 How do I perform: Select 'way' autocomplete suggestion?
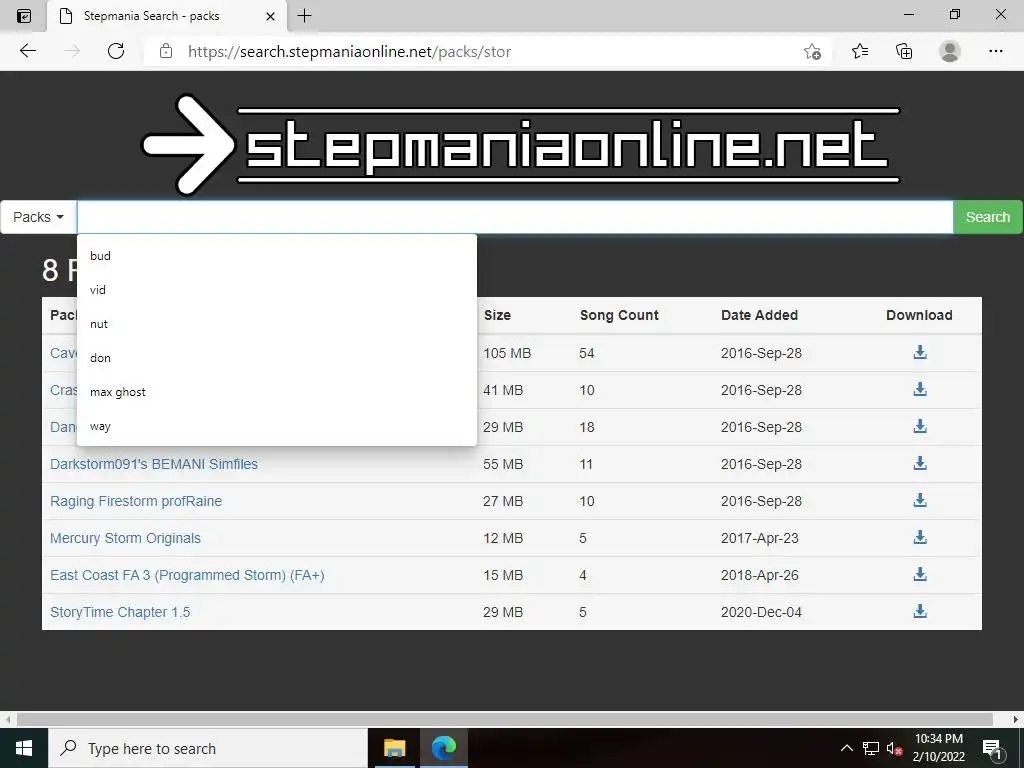(277, 426)
